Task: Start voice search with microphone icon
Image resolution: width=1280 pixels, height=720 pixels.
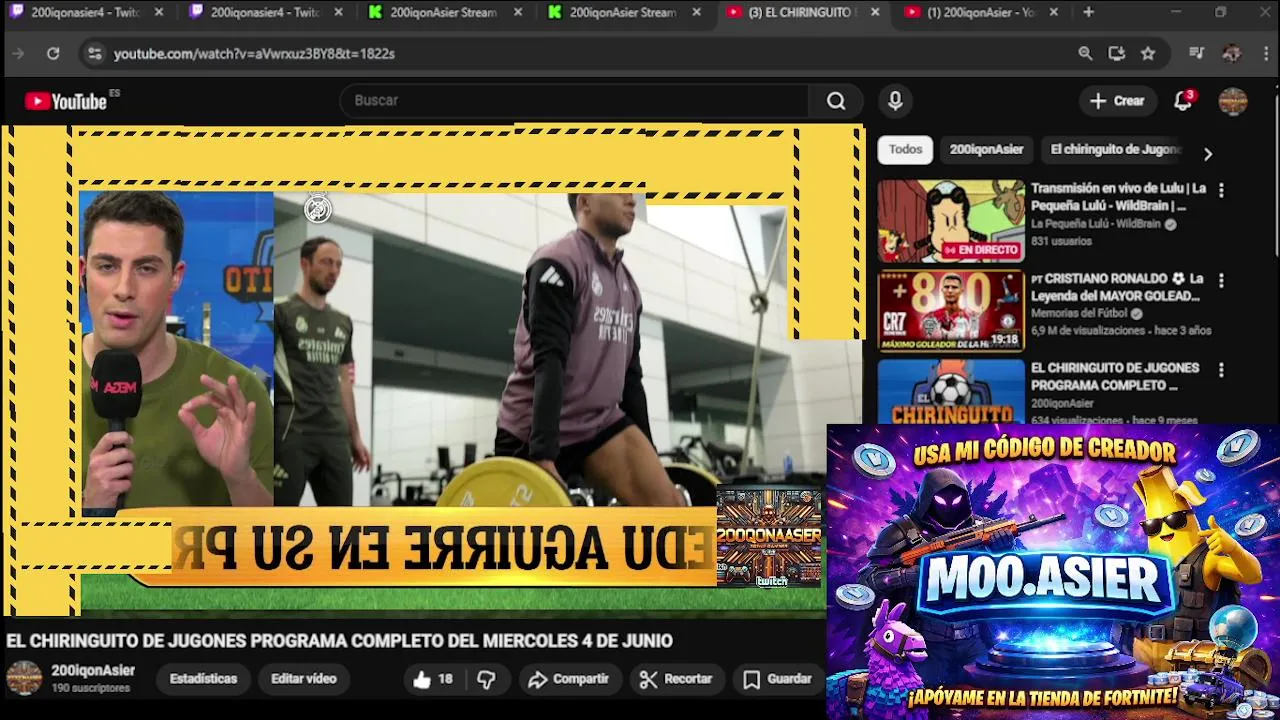Action: pos(895,100)
